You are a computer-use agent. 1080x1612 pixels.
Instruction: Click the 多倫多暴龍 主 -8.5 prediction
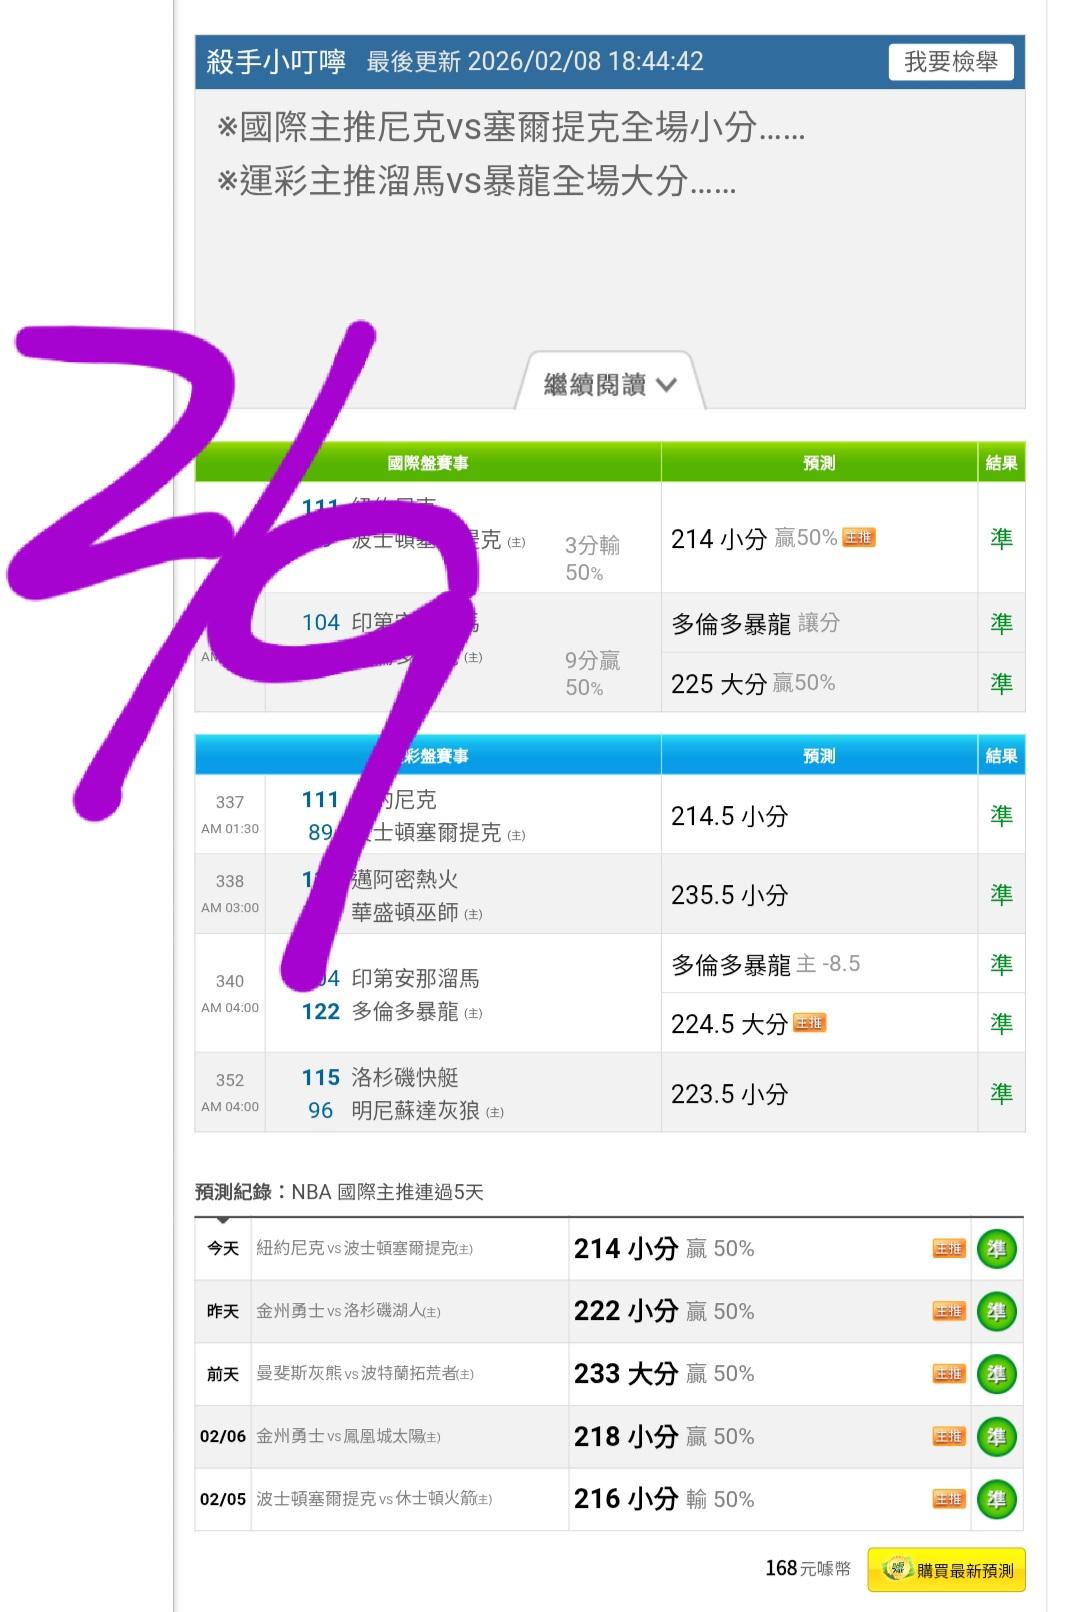[766, 964]
